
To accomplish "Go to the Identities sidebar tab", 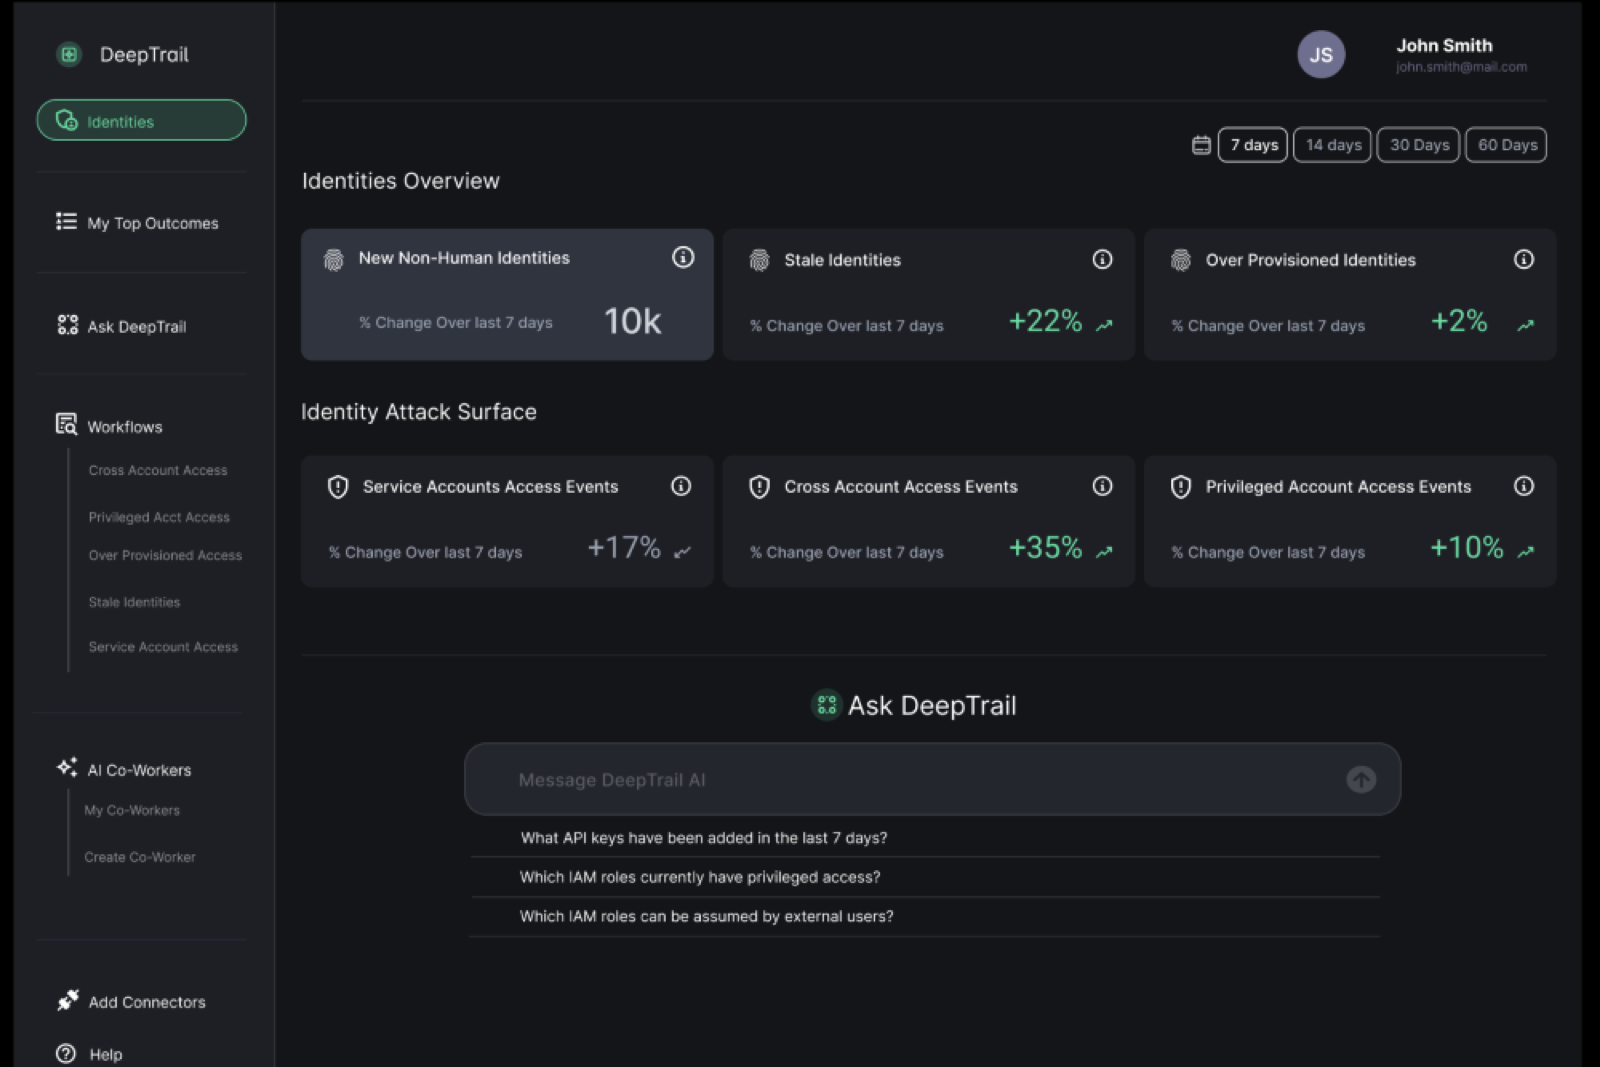I will click(x=141, y=121).
